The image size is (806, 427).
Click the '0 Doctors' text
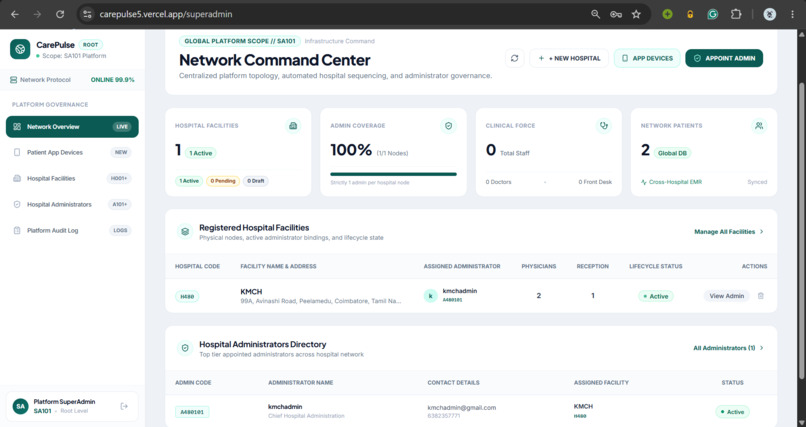point(499,182)
